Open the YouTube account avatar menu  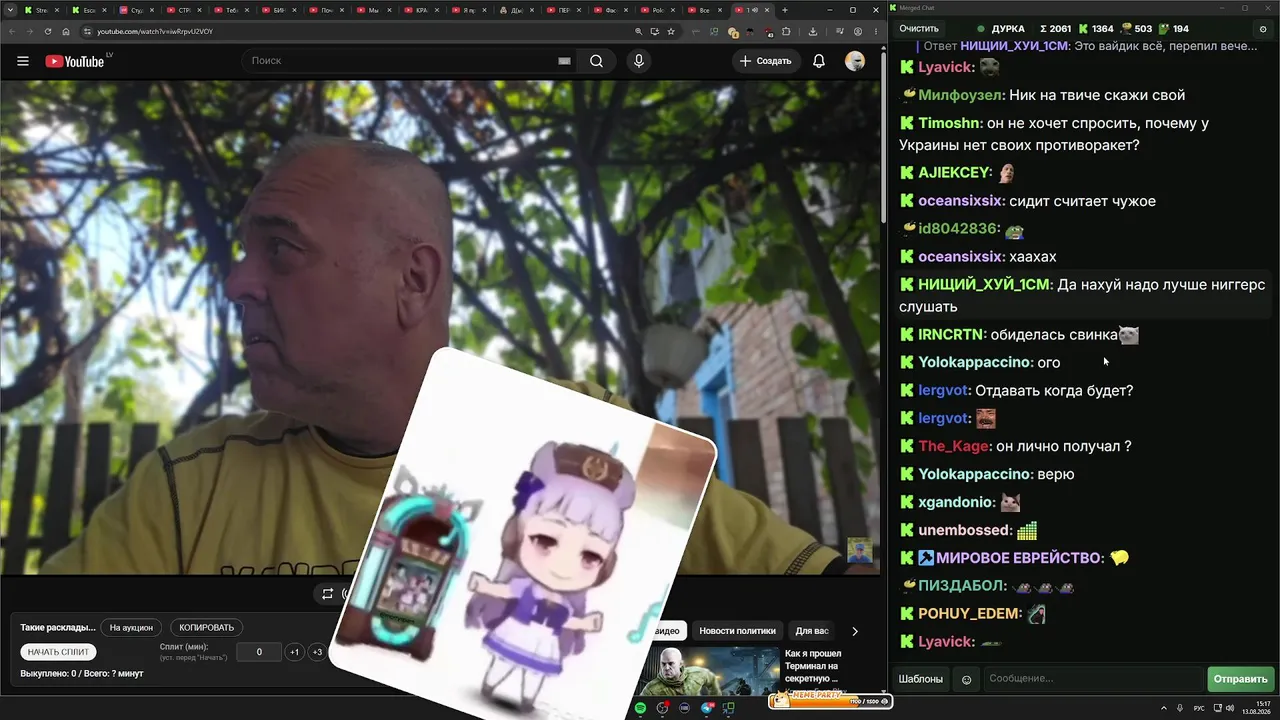855,61
